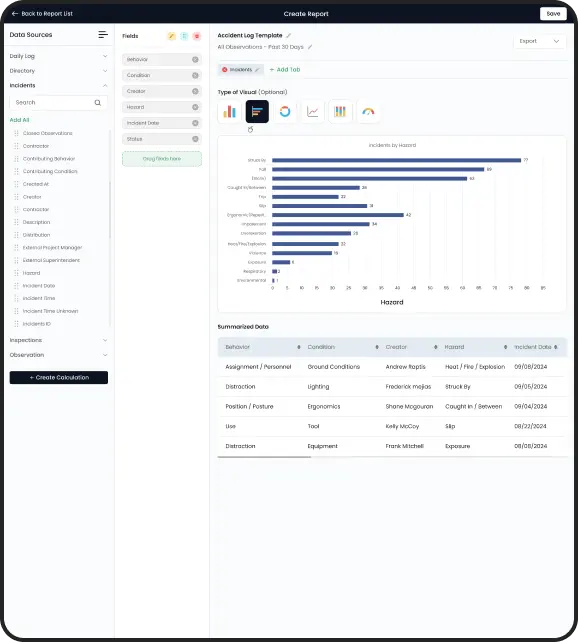Click the Ground Conditions table cell

point(334,367)
